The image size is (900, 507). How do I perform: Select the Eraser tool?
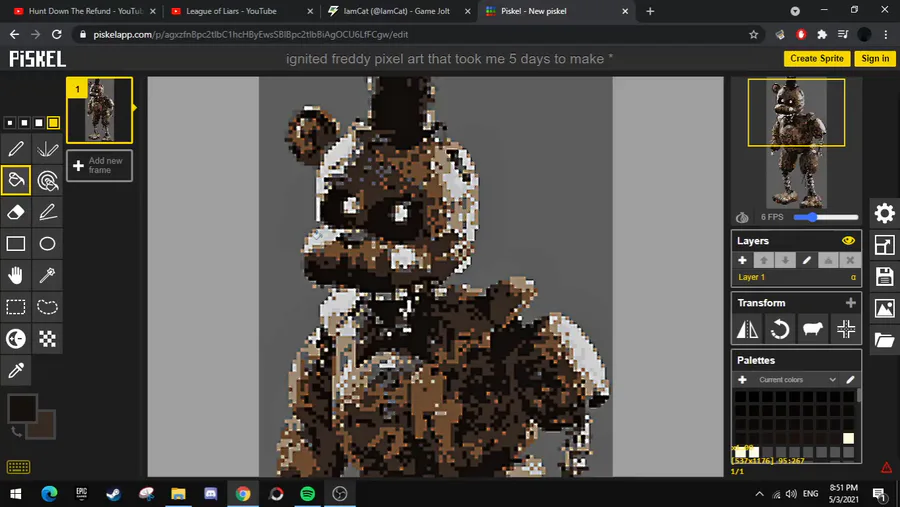pyautogui.click(x=15, y=212)
